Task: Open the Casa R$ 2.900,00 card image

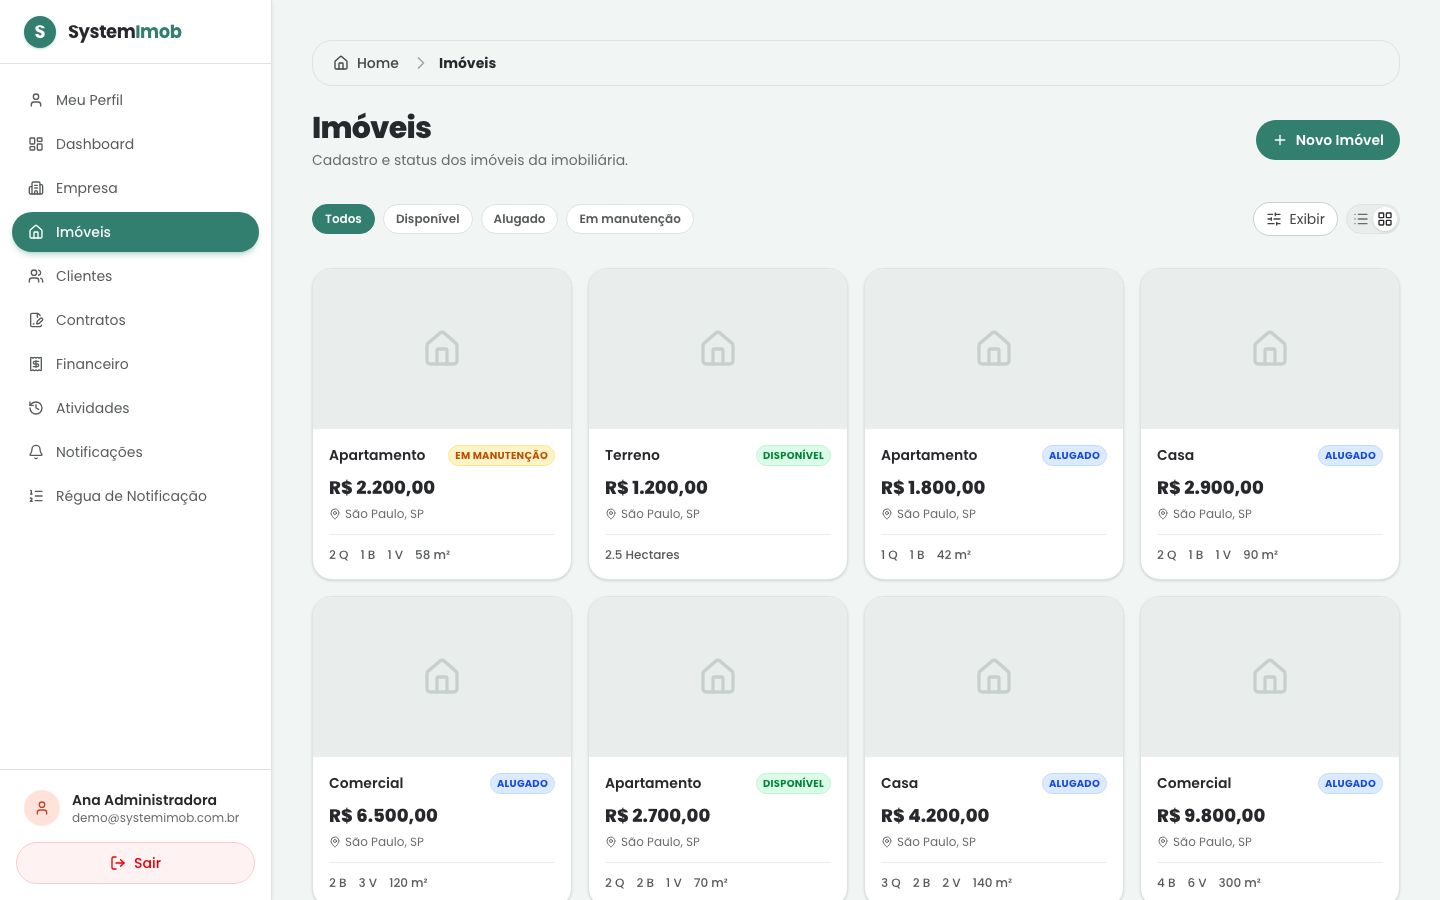Action: pyautogui.click(x=1270, y=349)
